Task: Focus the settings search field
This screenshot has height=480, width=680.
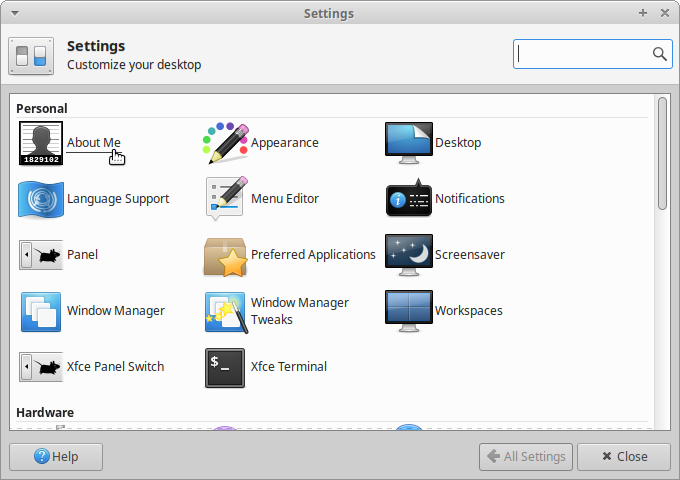Action: (x=592, y=54)
